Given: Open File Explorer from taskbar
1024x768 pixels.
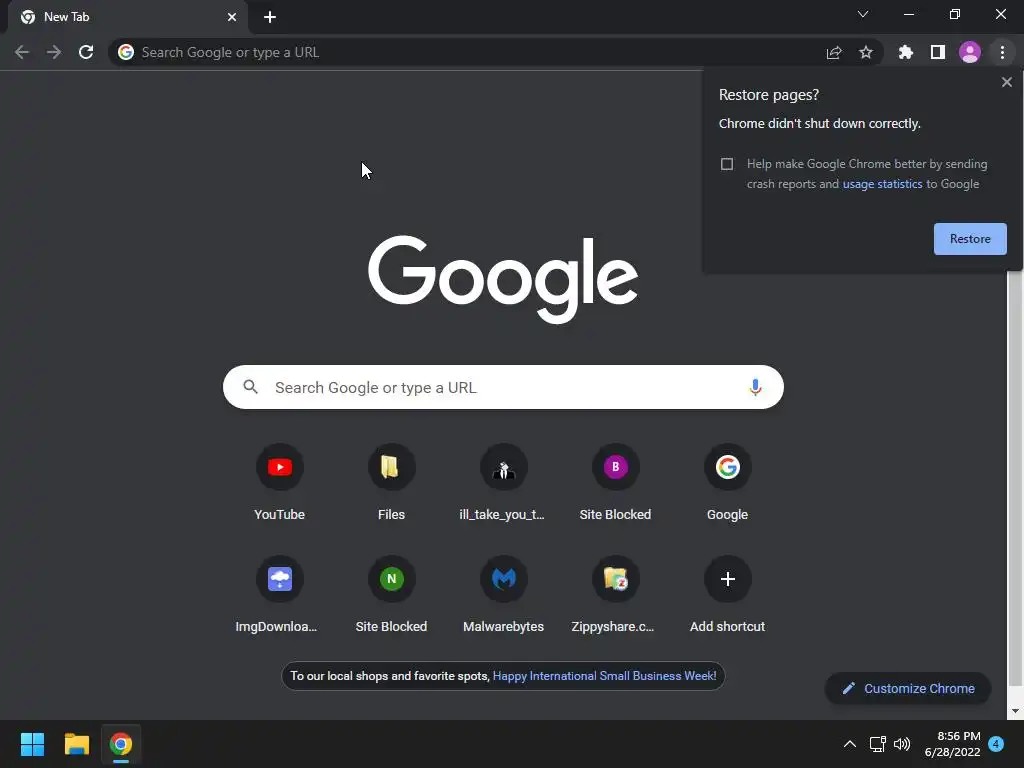Looking at the screenshot, I should coord(76,744).
